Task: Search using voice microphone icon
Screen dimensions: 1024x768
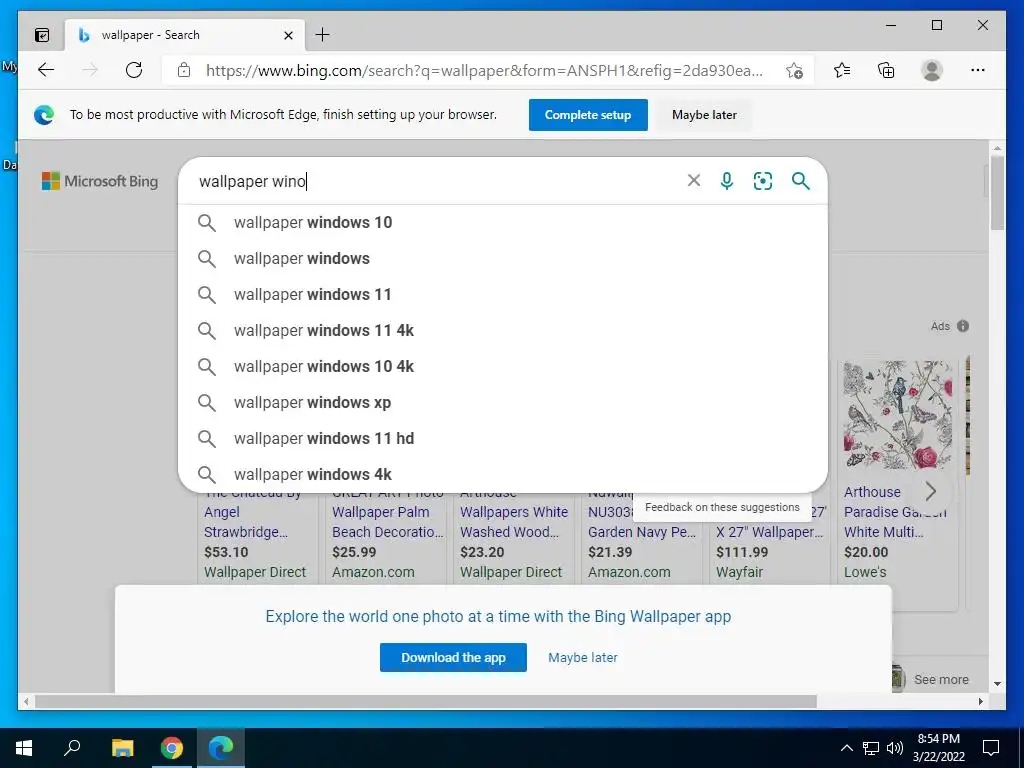Action: [727, 181]
